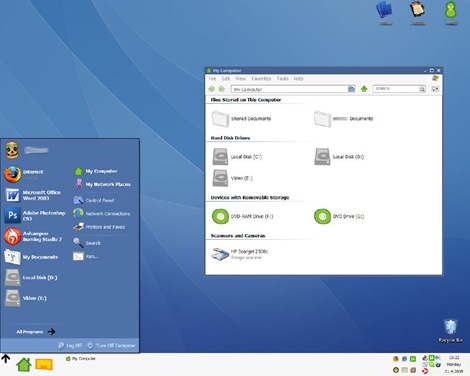Select the Recycle Bin desktop icon
Viewport: 470px width, 376px height.
pyautogui.click(x=450, y=331)
